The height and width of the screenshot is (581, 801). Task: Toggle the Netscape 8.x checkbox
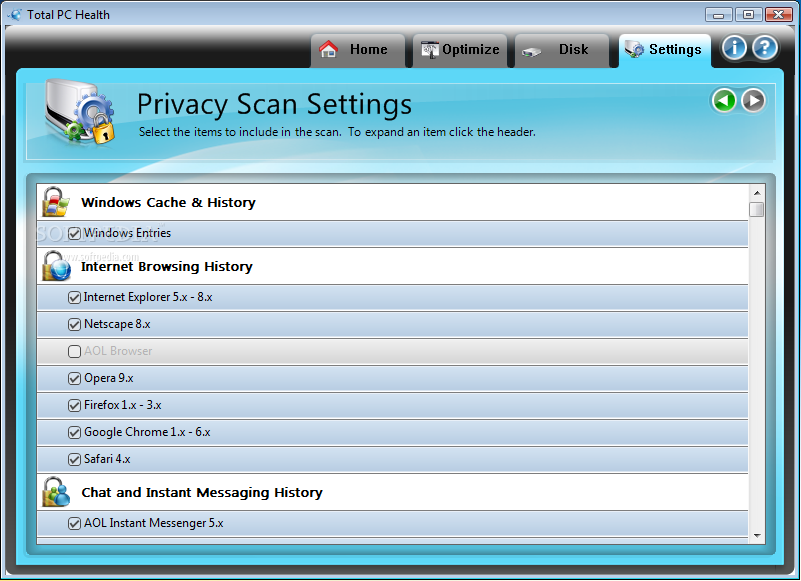tap(75, 324)
